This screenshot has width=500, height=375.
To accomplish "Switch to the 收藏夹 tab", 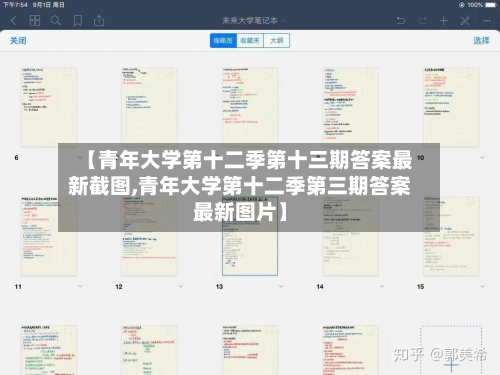I will [x=250, y=41].
